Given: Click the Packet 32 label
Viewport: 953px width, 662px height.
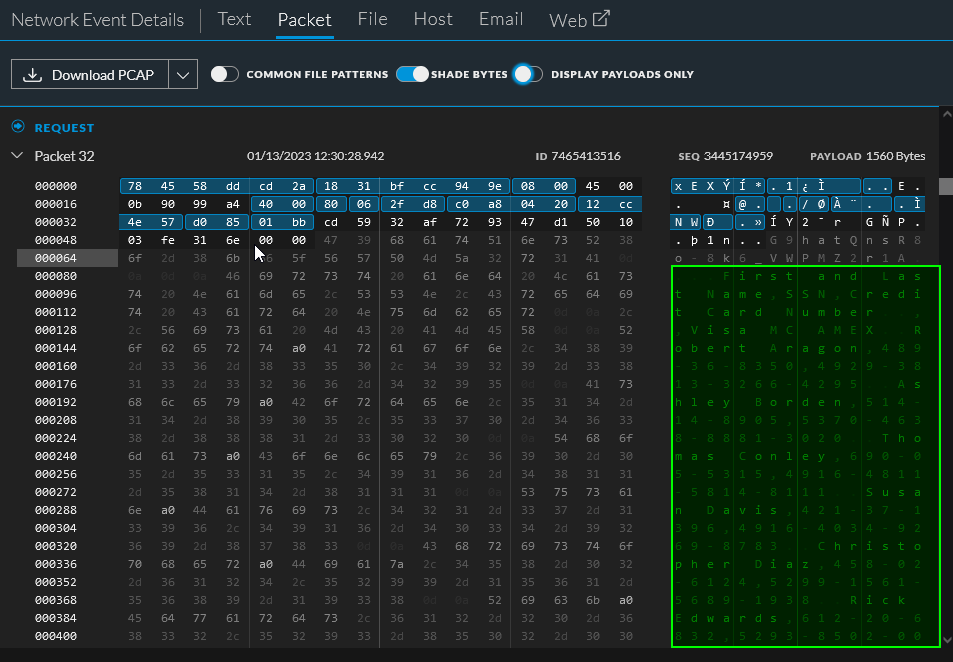Looking at the screenshot, I should coord(64,156).
